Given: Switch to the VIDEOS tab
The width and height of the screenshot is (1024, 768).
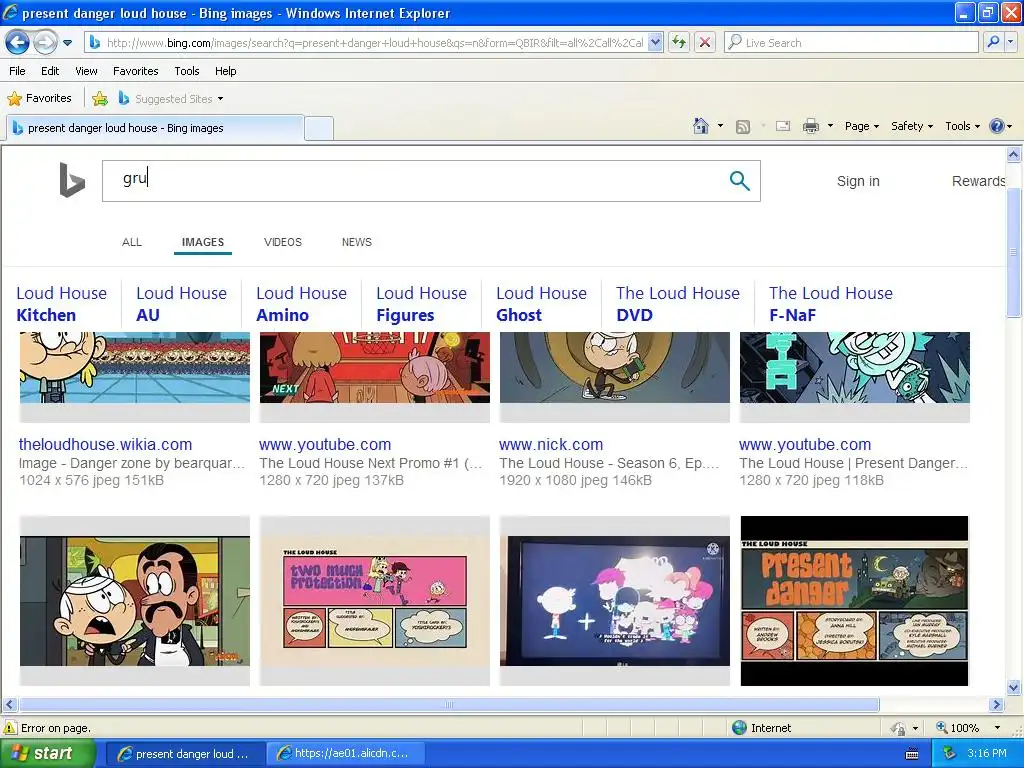Looking at the screenshot, I should 283,242.
